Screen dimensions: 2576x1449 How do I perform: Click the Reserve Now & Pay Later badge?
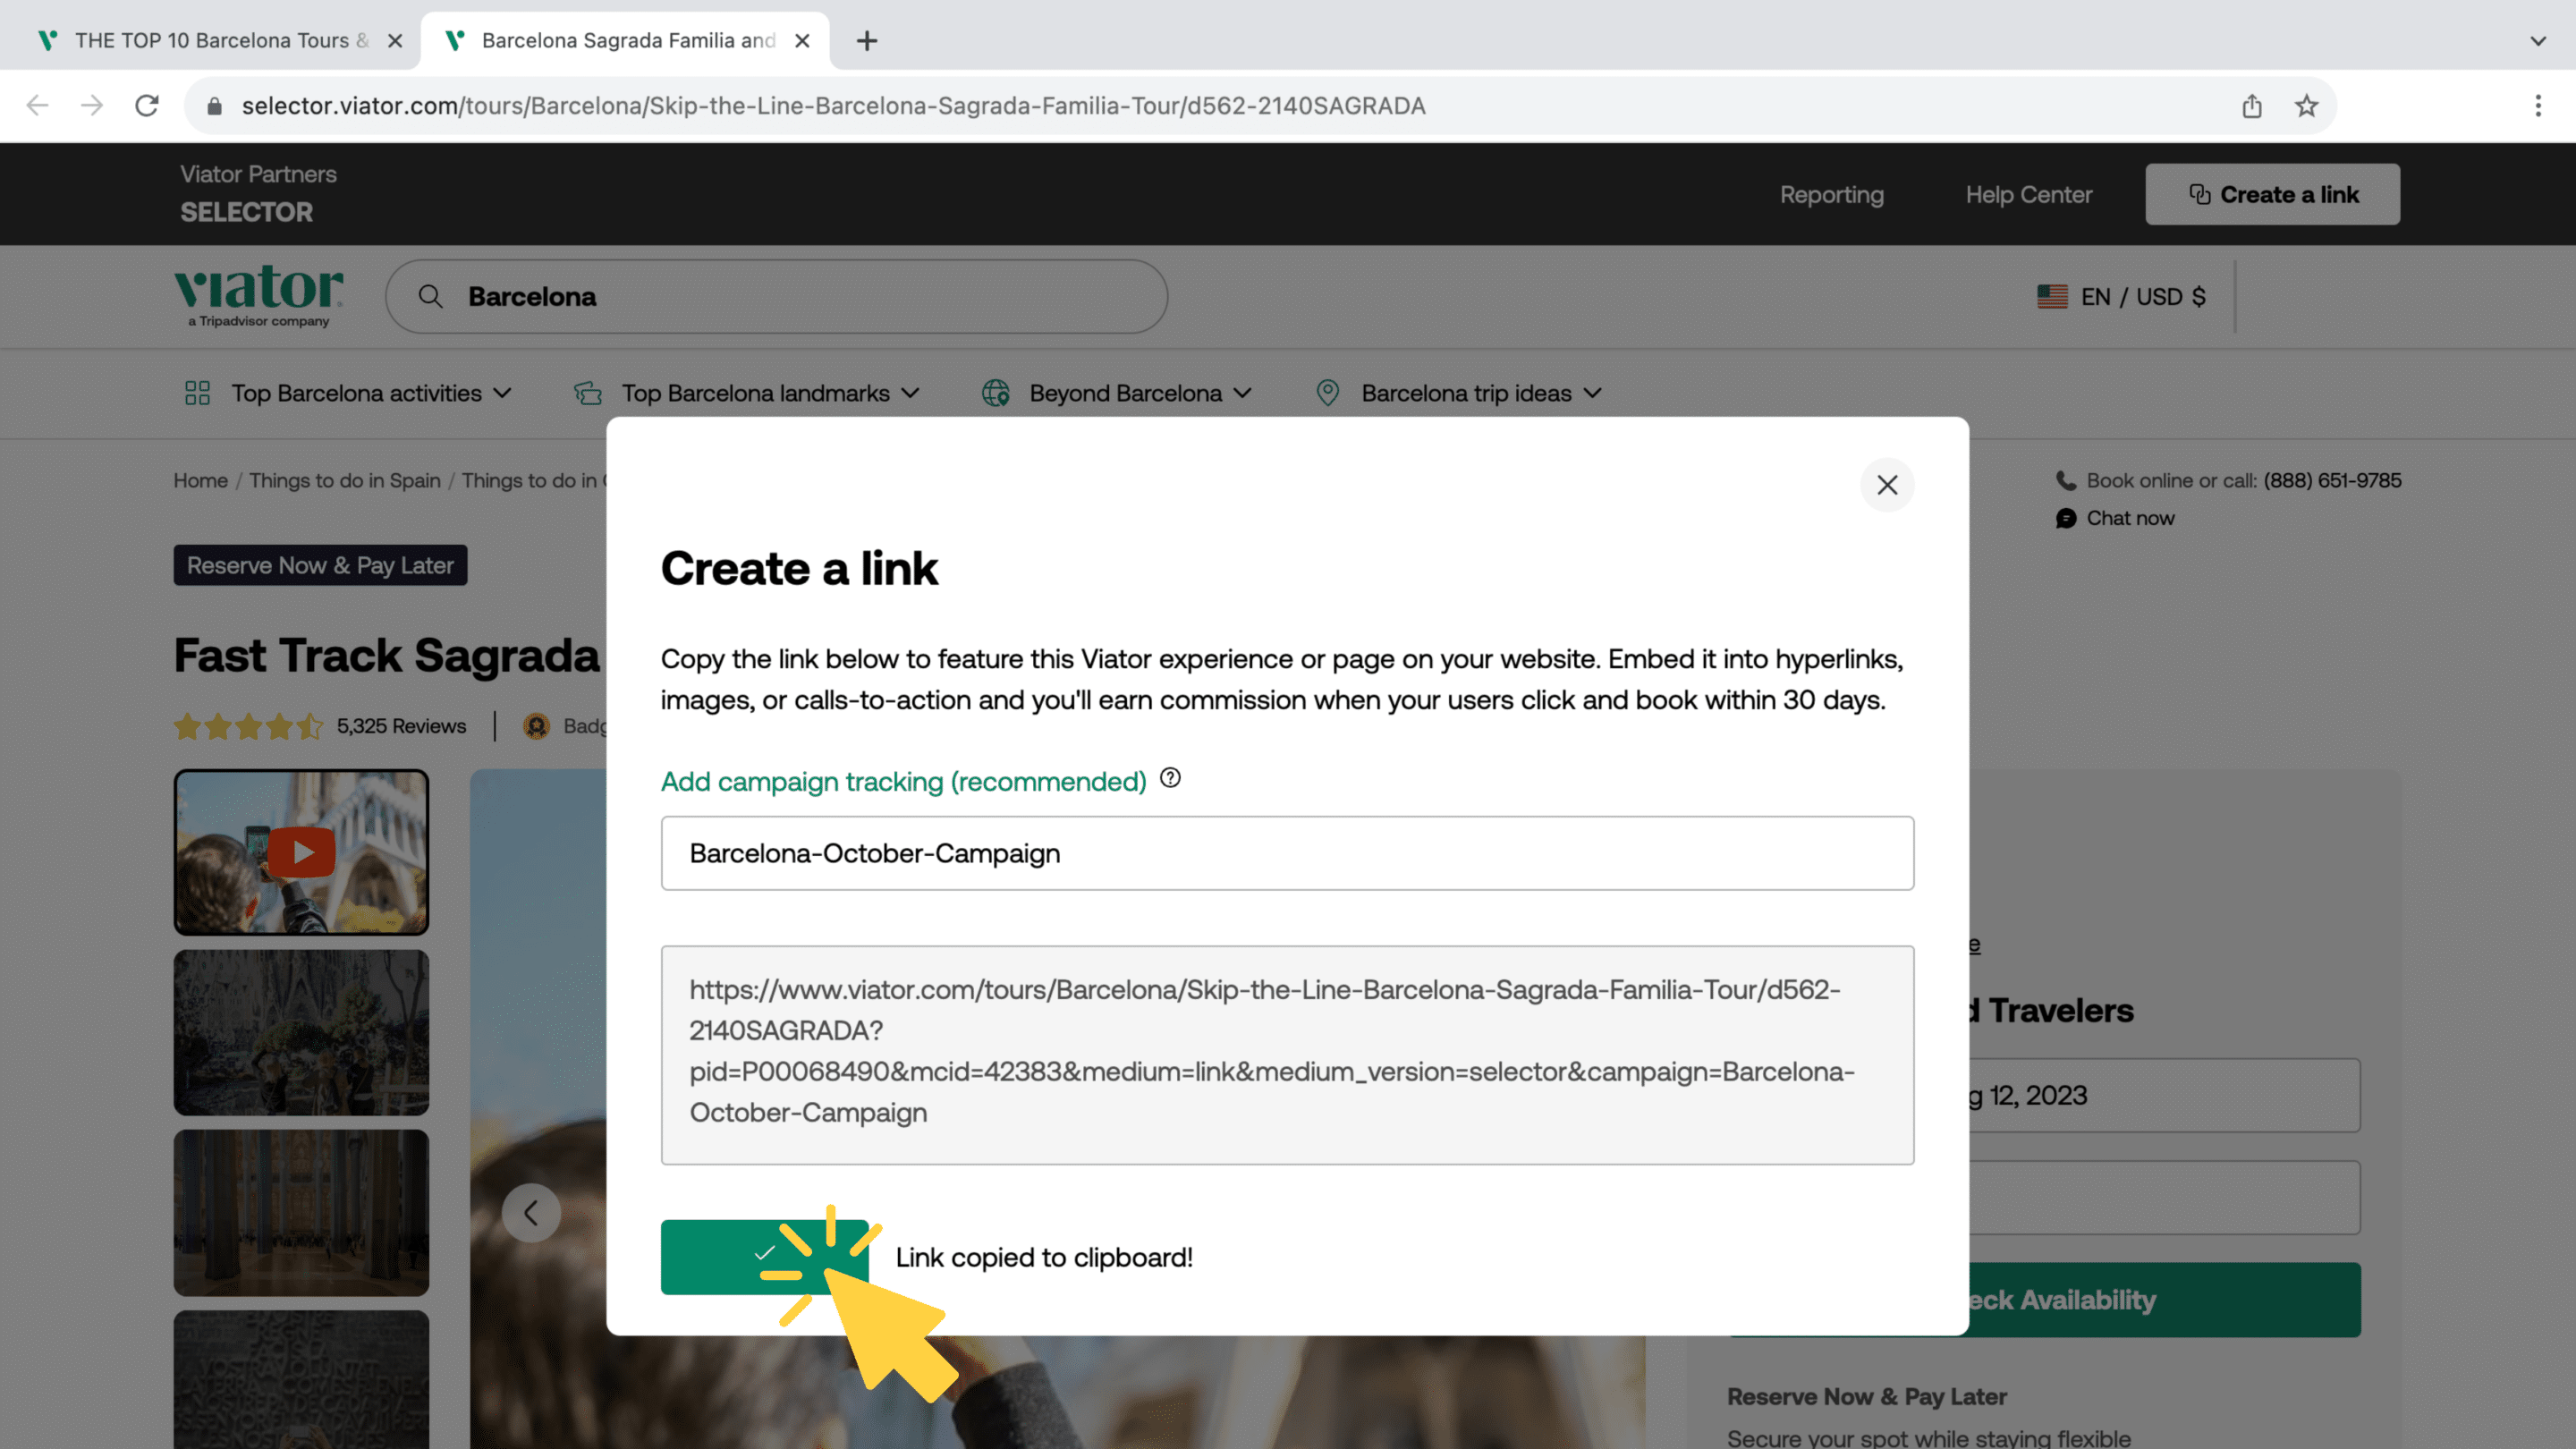pyautogui.click(x=320, y=565)
